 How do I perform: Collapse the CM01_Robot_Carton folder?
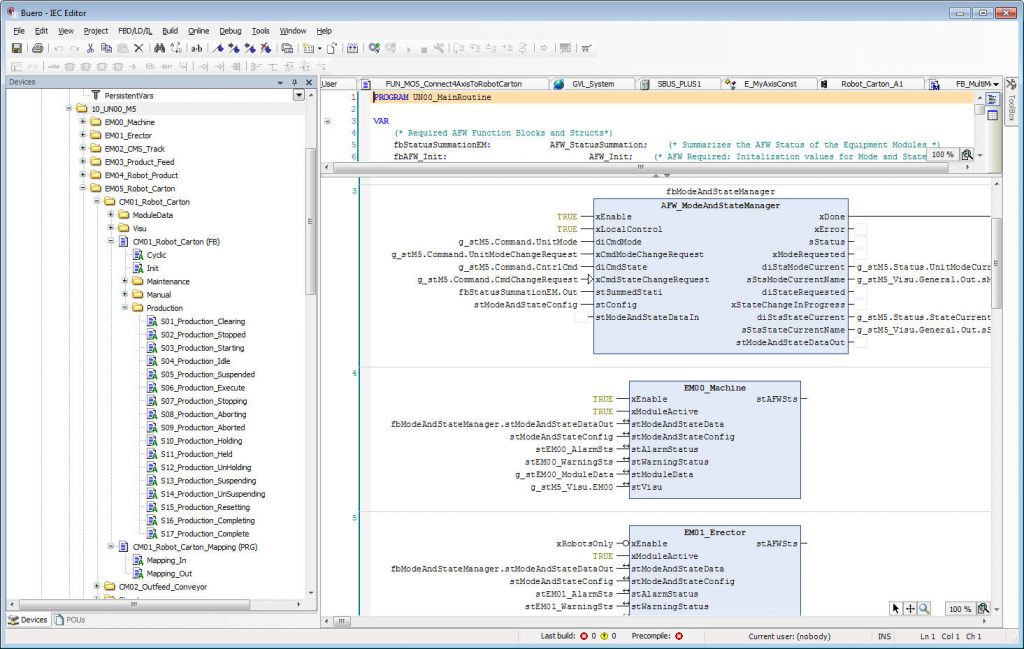[x=96, y=202]
